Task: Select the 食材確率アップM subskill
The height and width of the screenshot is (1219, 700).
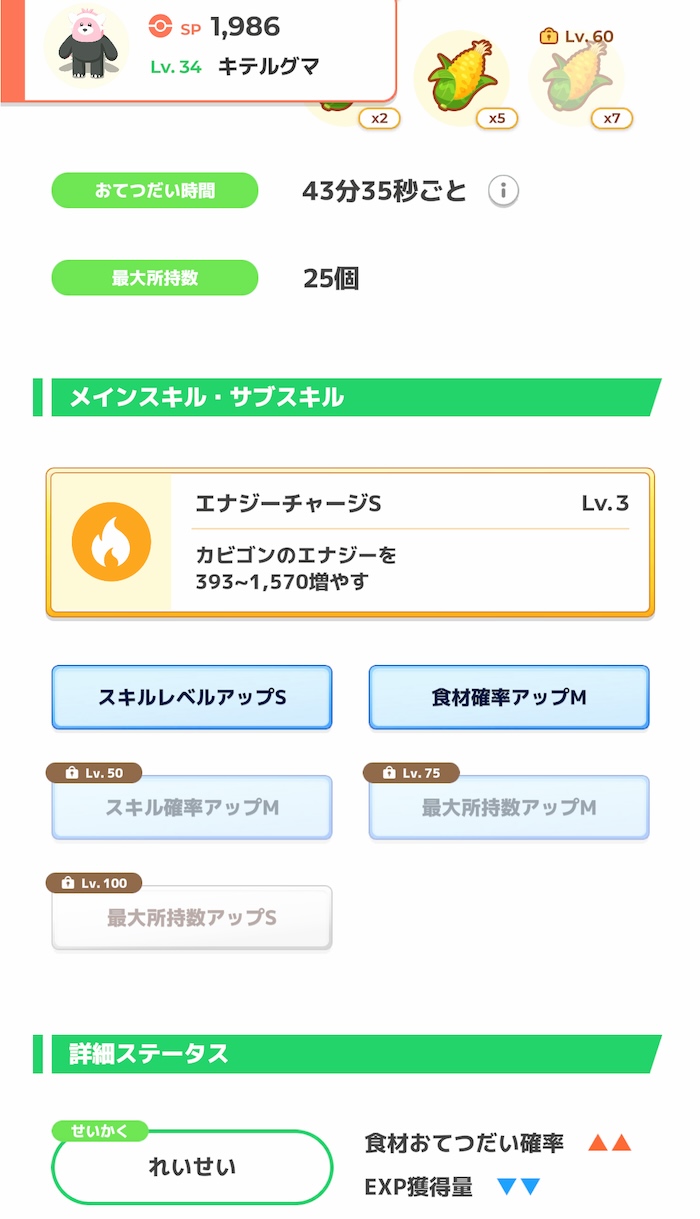Action: (508, 697)
